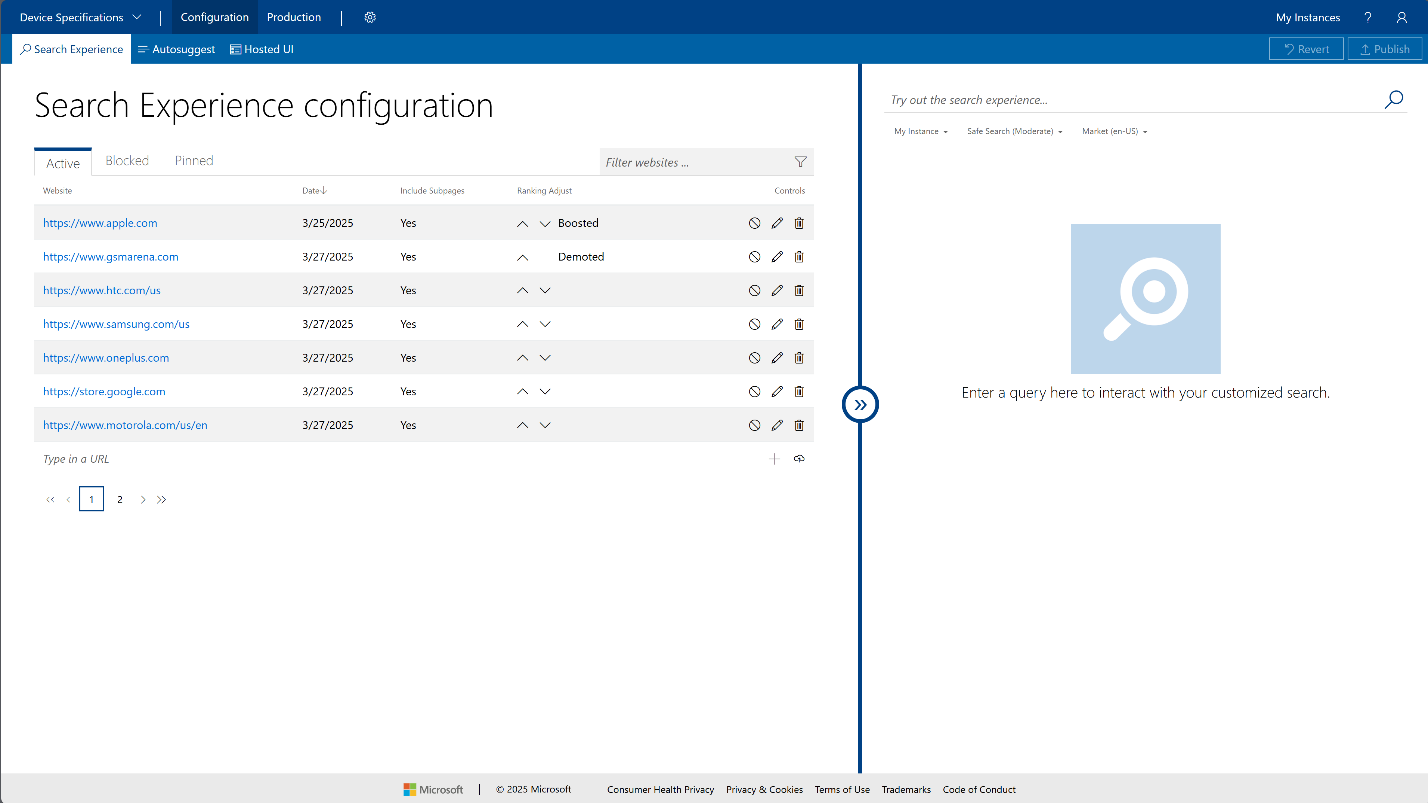Edit the gsmarena.com entry
The height and width of the screenshot is (803, 1428).
point(777,257)
